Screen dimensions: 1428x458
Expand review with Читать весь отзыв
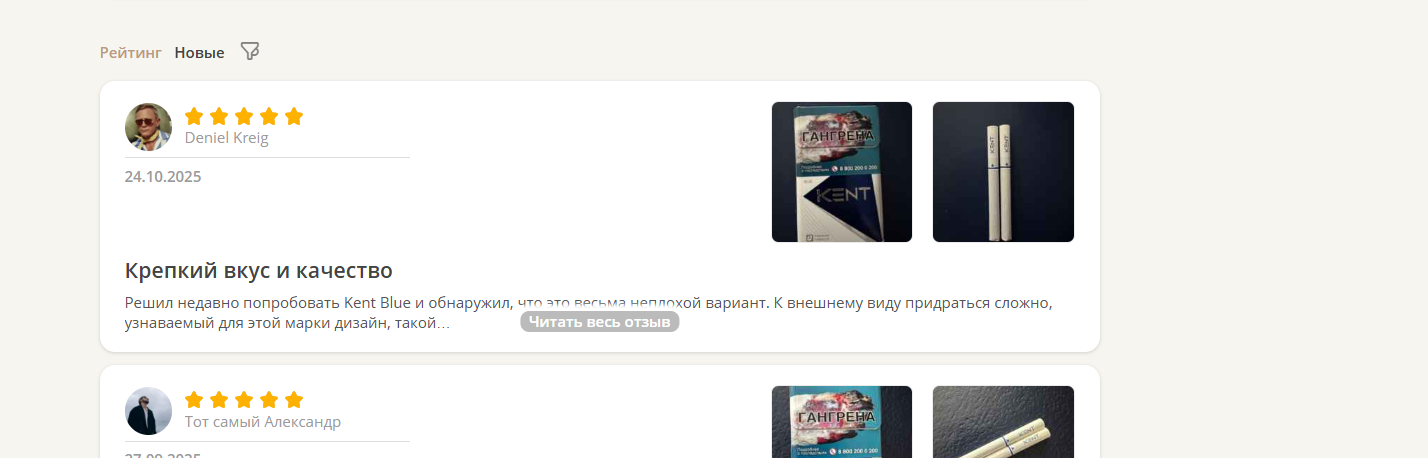click(600, 322)
